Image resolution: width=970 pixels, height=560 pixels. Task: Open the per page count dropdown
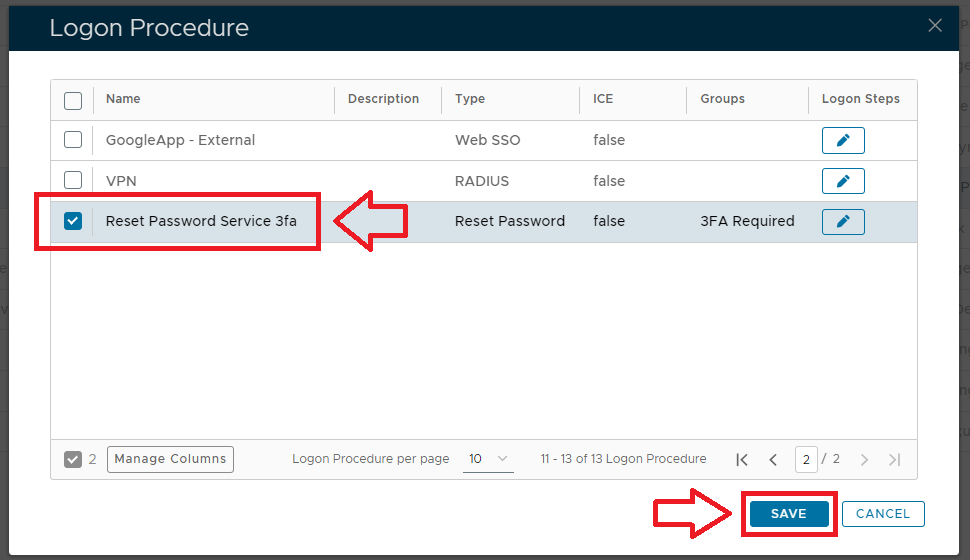pyautogui.click(x=489, y=459)
